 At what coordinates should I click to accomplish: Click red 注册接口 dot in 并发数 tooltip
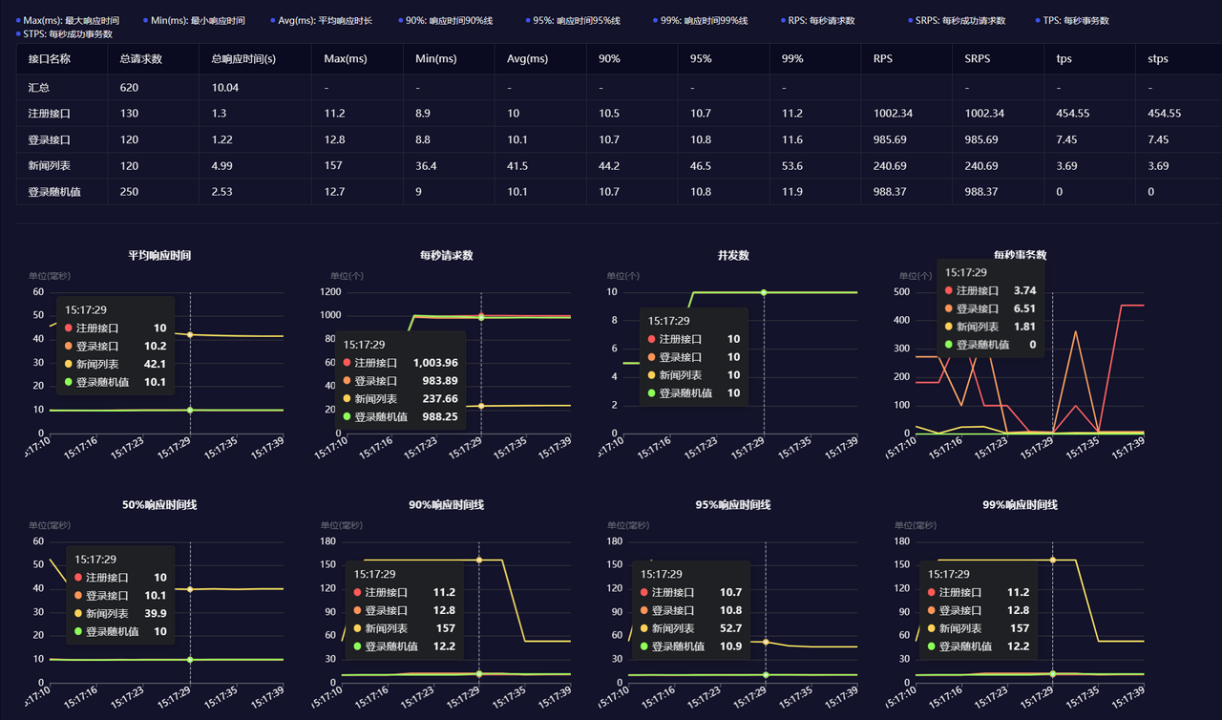pos(653,339)
